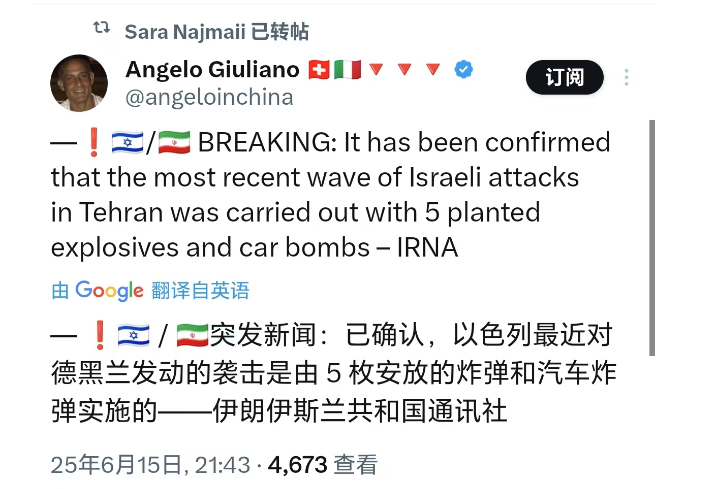The image size is (712, 489).
Task: Click the Israel flag in the English tweet
Action: pyautogui.click(x=127, y=144)
